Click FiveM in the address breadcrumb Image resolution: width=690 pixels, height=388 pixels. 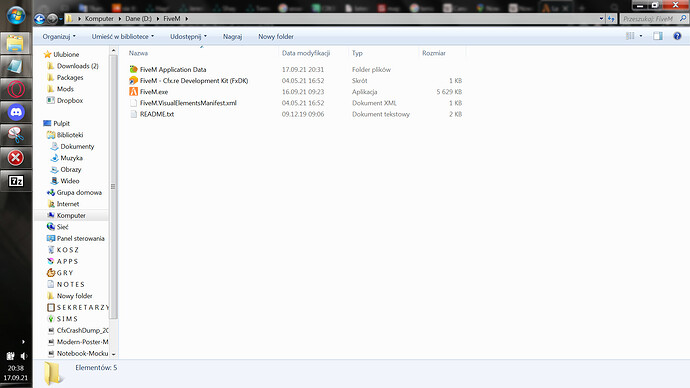pos(172,18)
